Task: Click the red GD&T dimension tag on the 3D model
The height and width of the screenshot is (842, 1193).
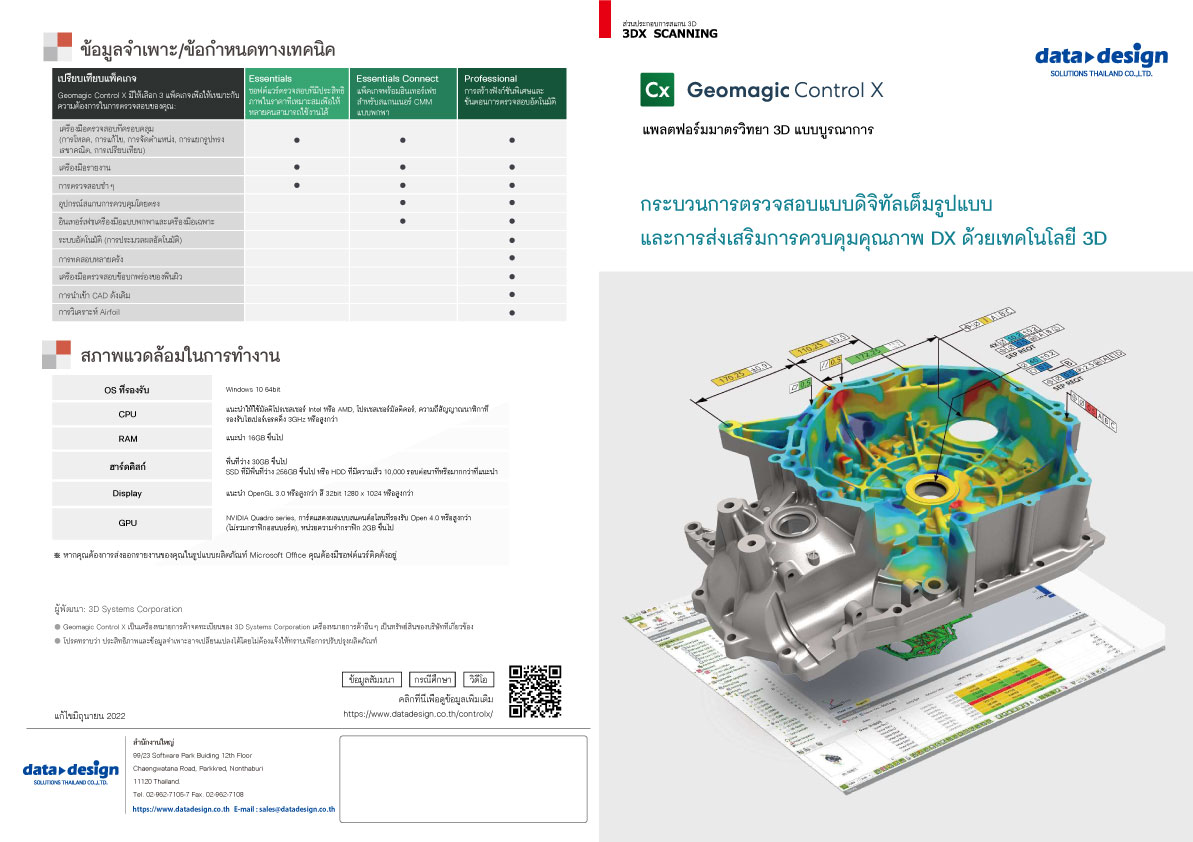Action: (1090, 409)
